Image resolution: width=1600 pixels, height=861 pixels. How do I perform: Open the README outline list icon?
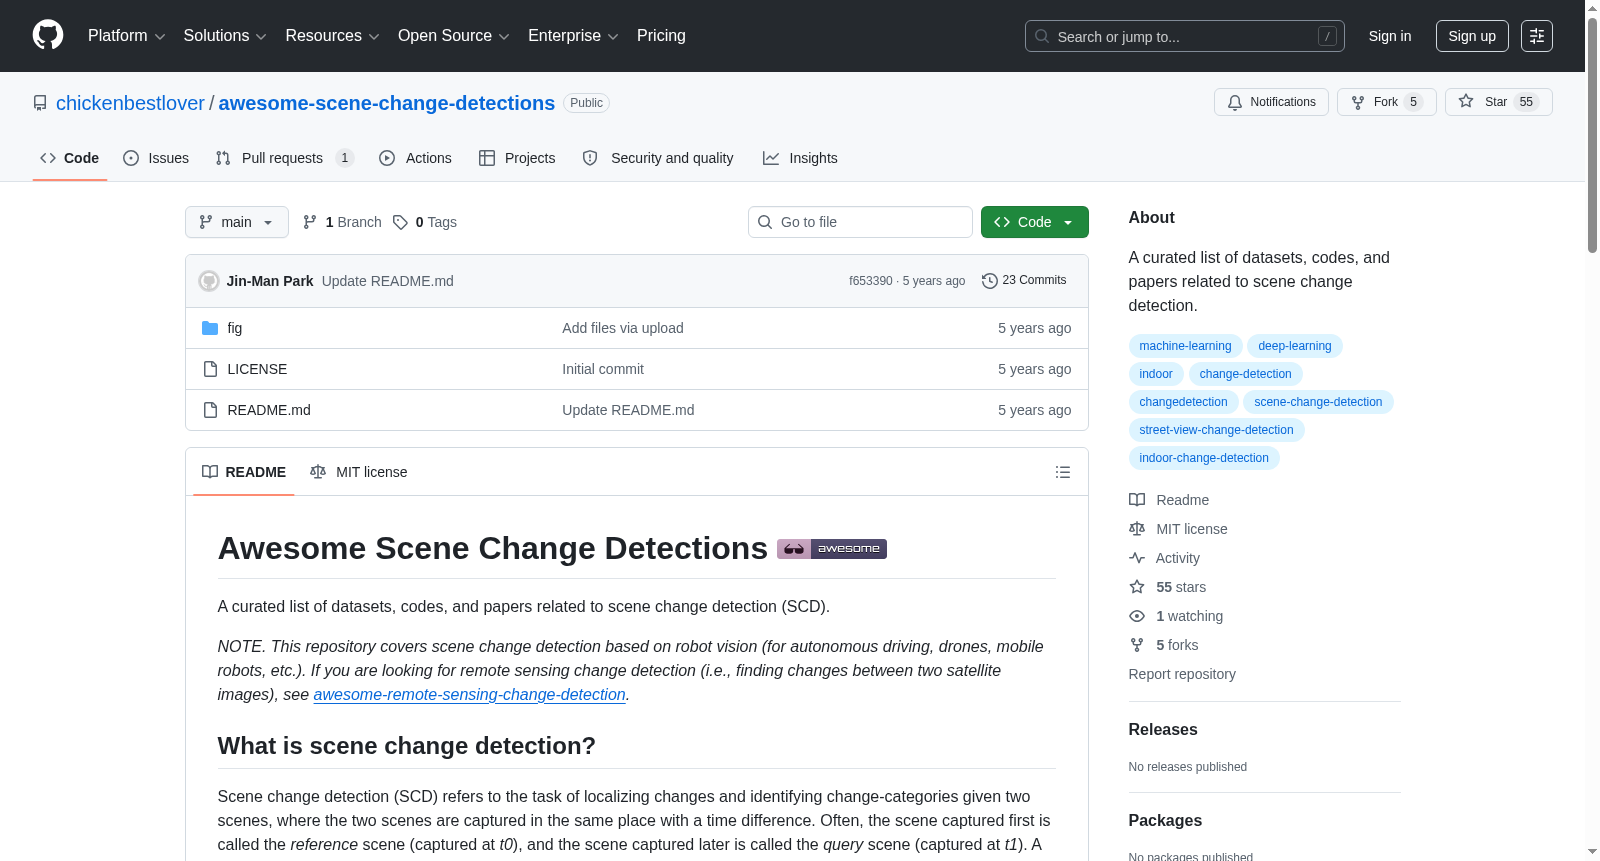pos(1063,472)
